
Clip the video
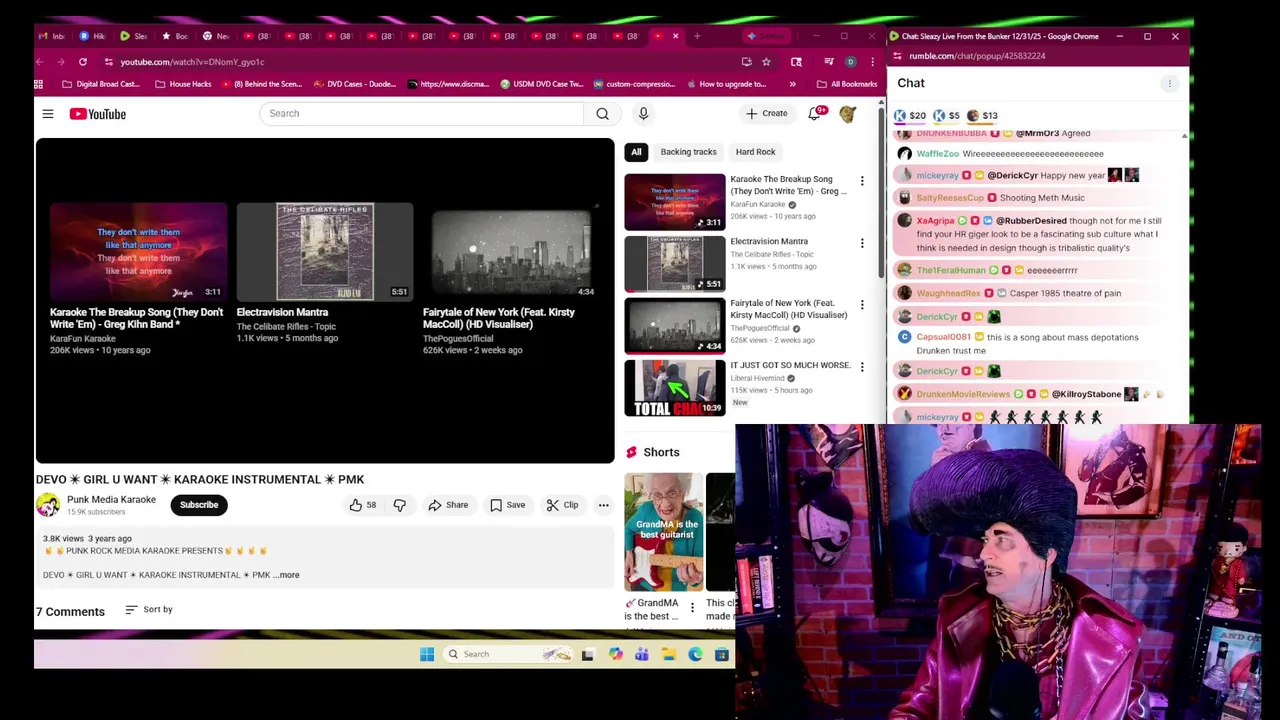562,505
